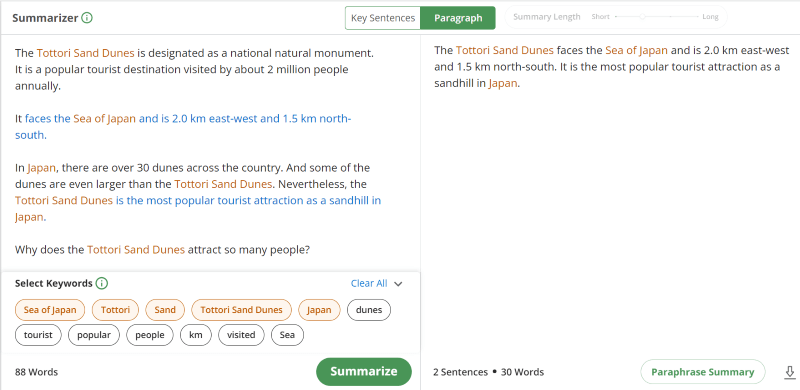Screen dimensions: 800x390
Task: Click the Long label of summary length
Action: tap(710, 17)
